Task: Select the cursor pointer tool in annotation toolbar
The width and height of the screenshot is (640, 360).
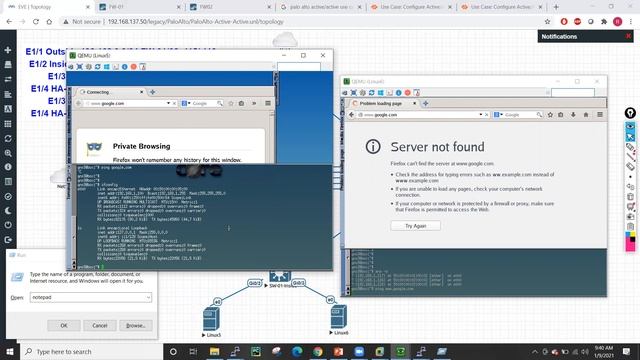Action: pos(630,137)
